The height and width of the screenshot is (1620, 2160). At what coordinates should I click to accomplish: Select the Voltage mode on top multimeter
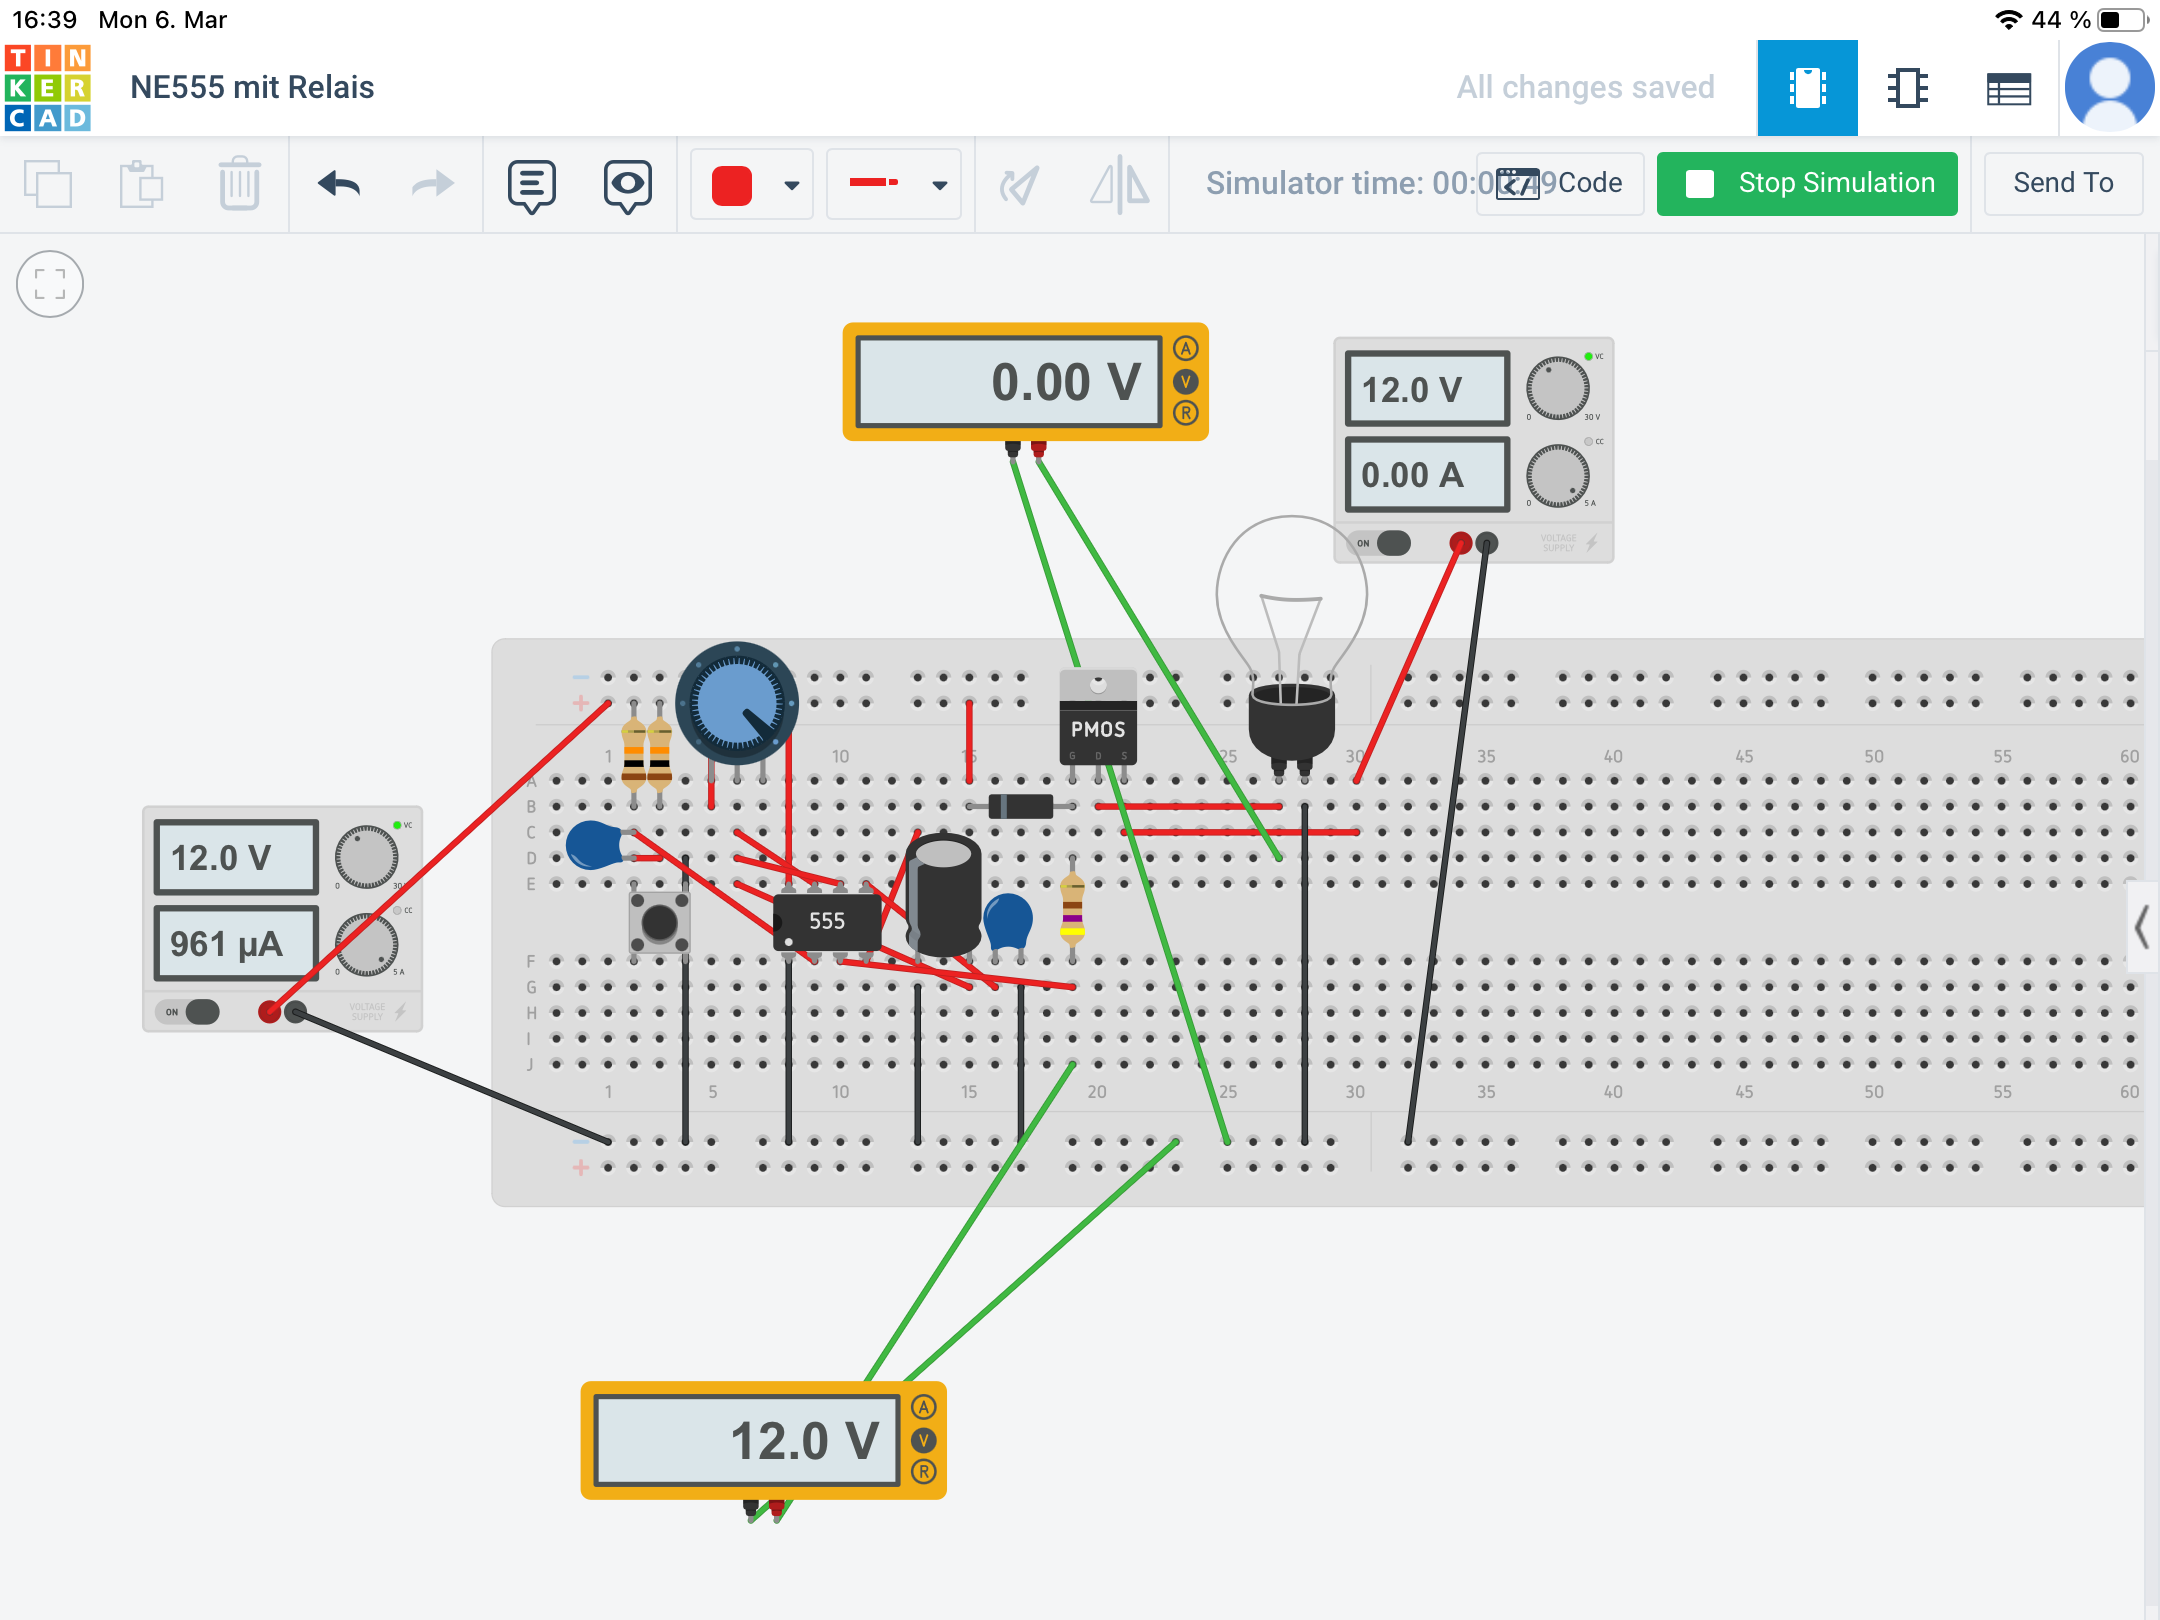tap(1186, 381)
